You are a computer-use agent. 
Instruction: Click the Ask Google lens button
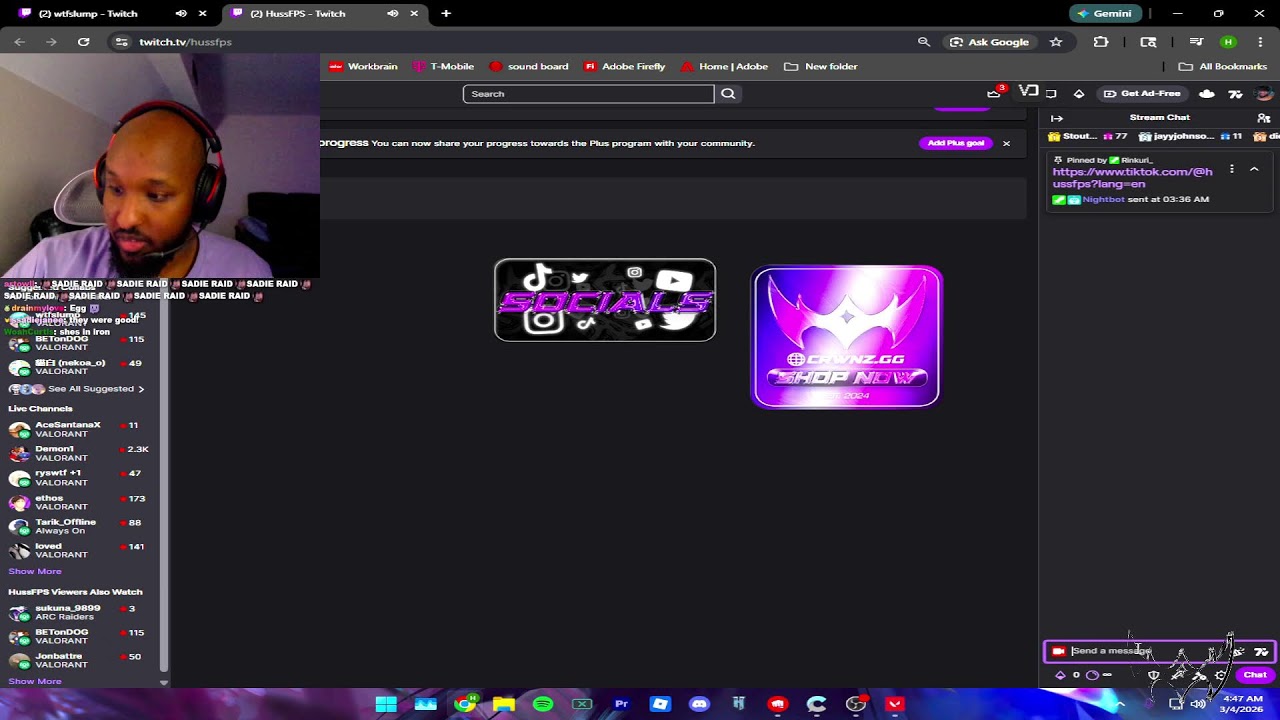[x=989, y=42]
